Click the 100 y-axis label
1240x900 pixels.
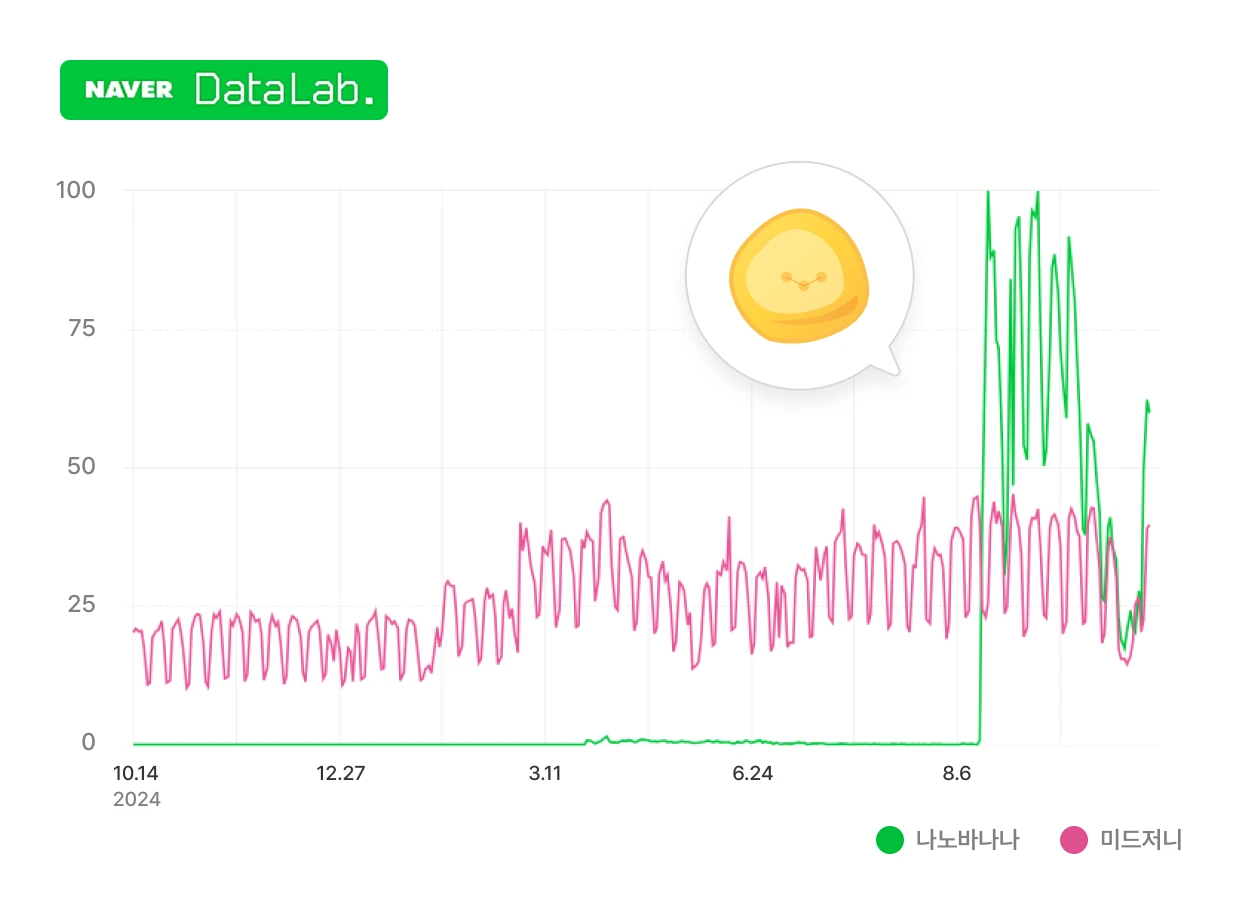[75, 190]
